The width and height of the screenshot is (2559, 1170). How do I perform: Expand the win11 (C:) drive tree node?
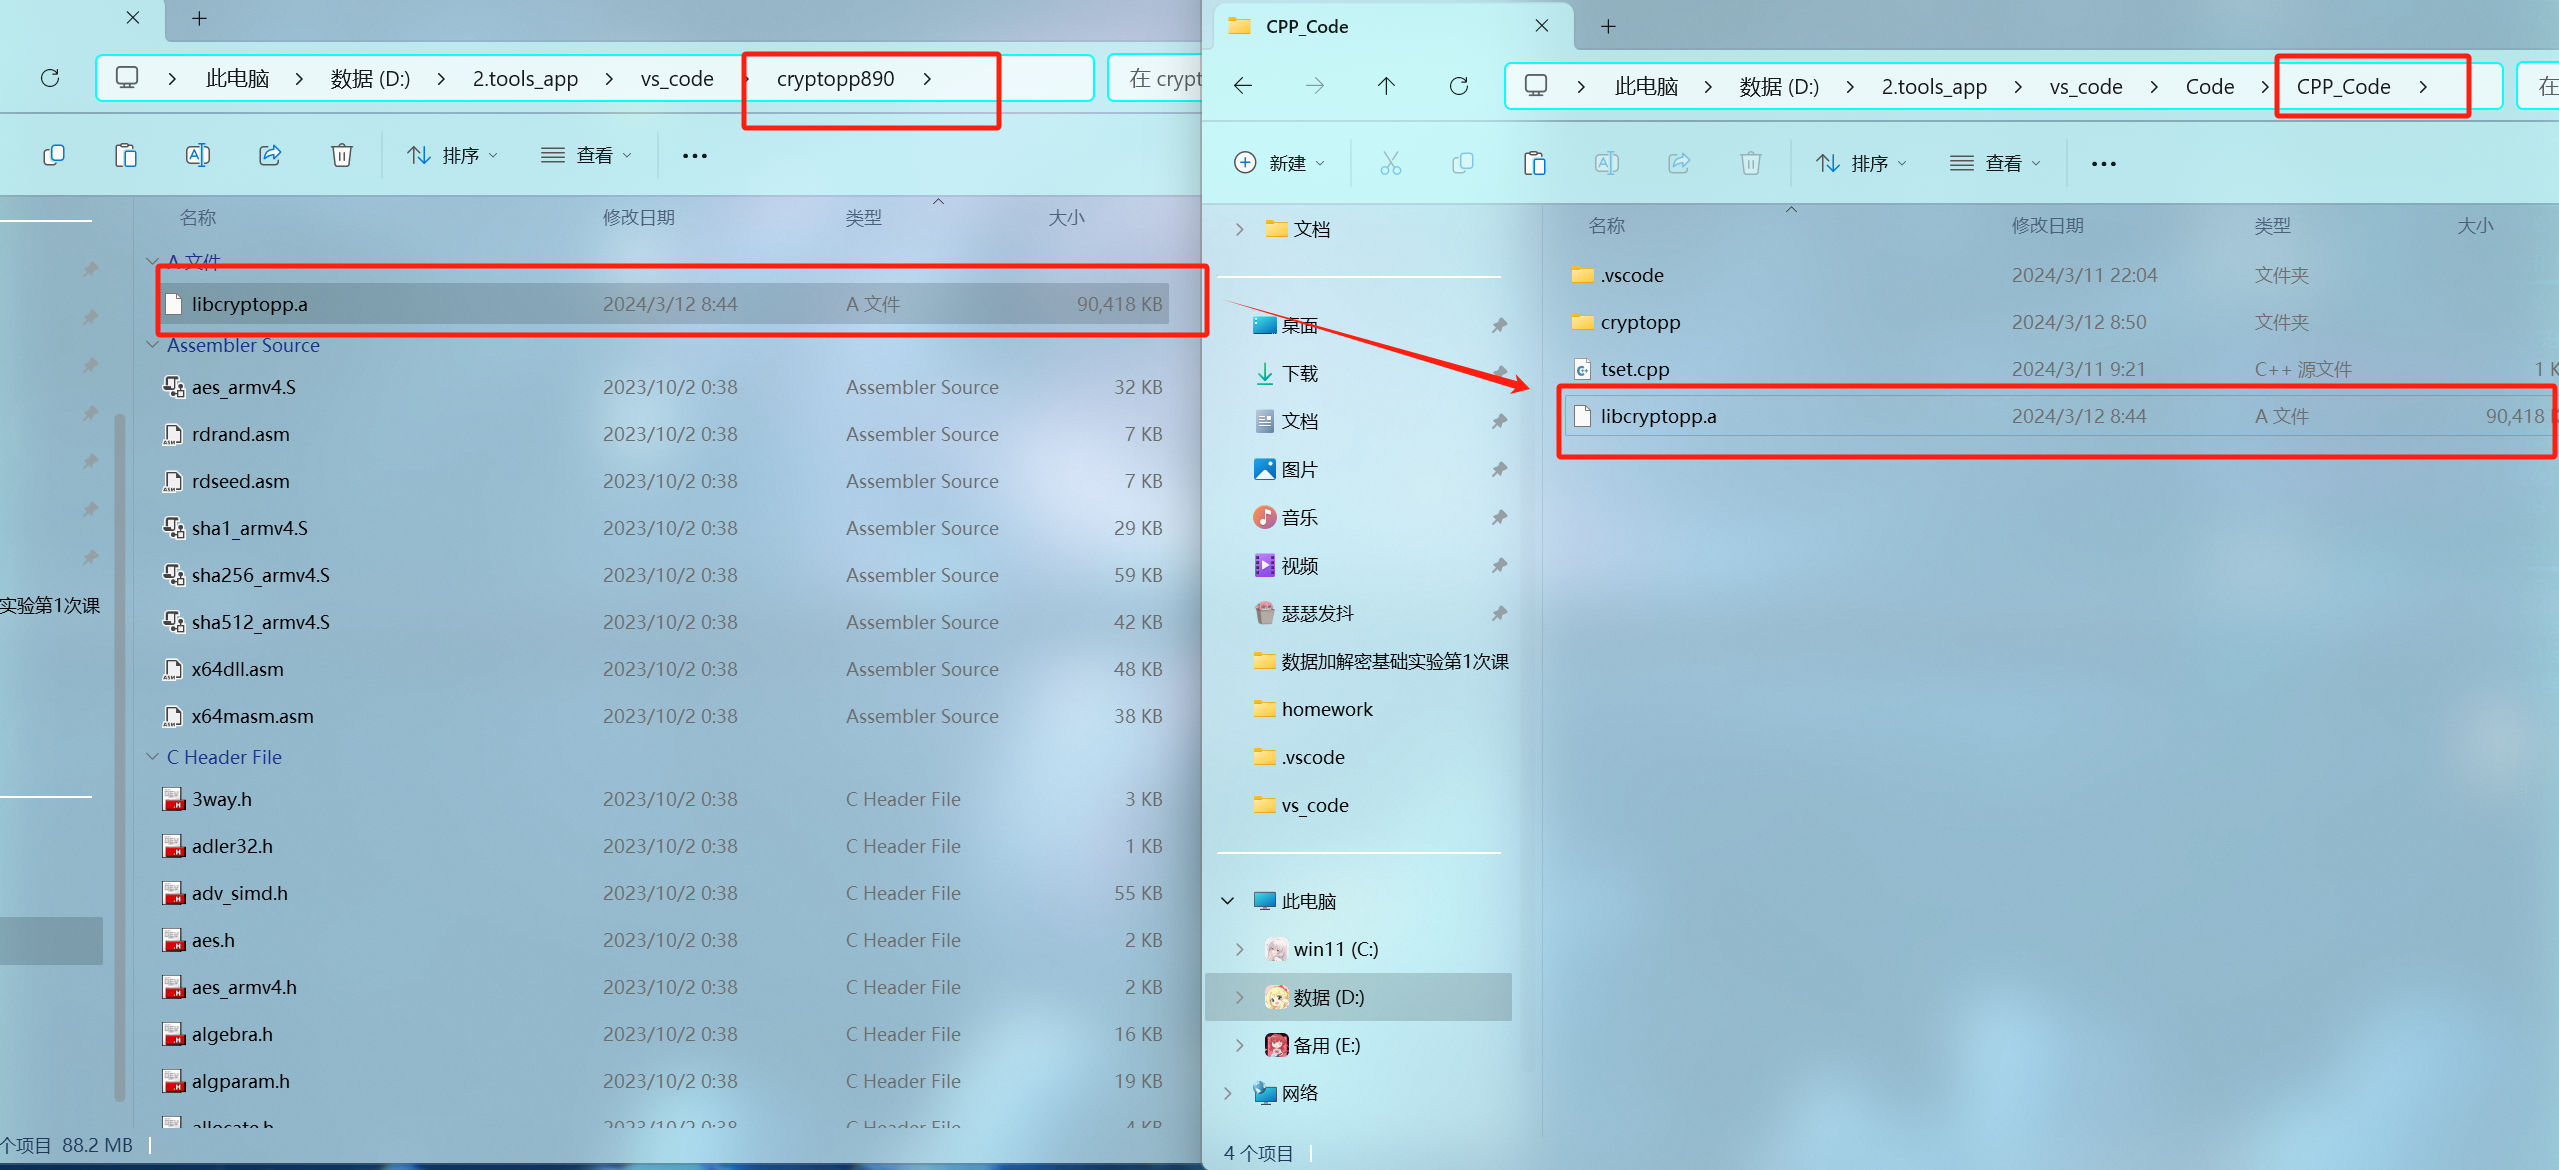point(1240,949)
